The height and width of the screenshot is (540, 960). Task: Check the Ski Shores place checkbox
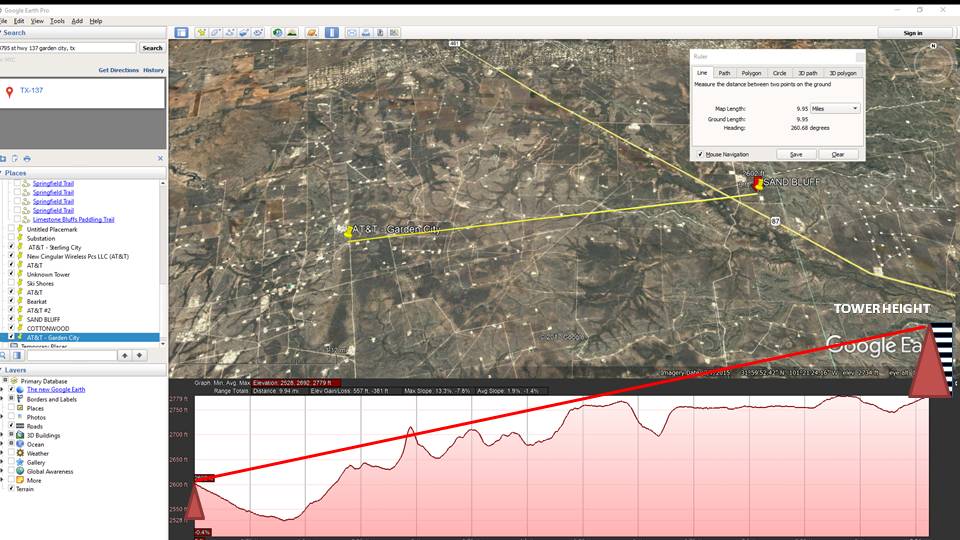[11, 283]
